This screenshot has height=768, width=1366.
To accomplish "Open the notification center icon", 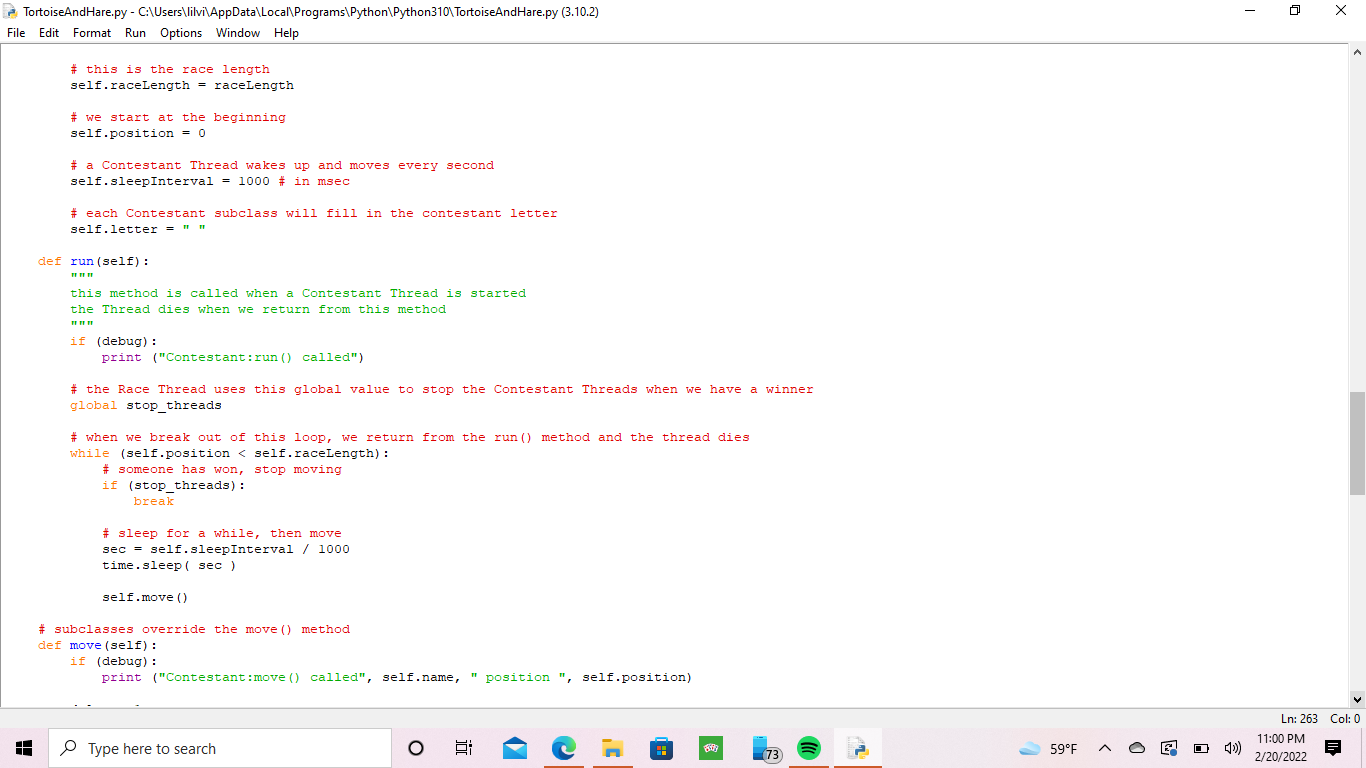I will tap(1332, 748).
